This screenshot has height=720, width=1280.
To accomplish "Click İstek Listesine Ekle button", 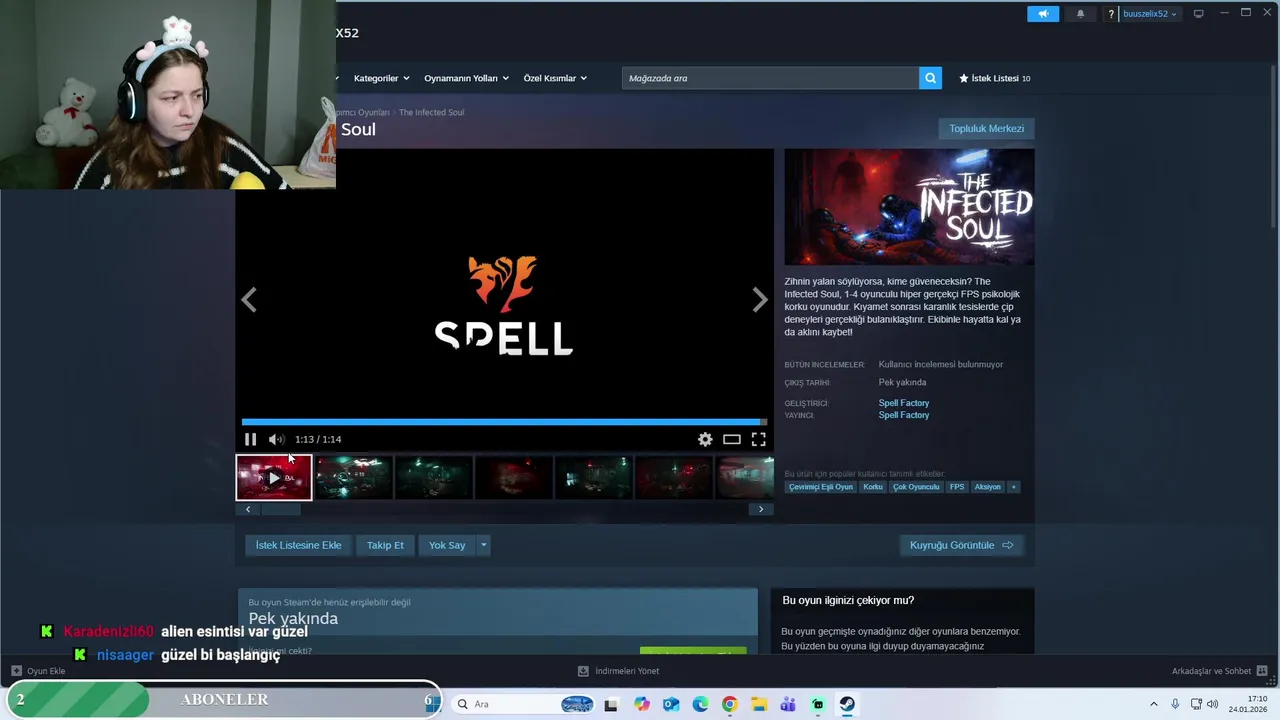I will pos(298,545).
